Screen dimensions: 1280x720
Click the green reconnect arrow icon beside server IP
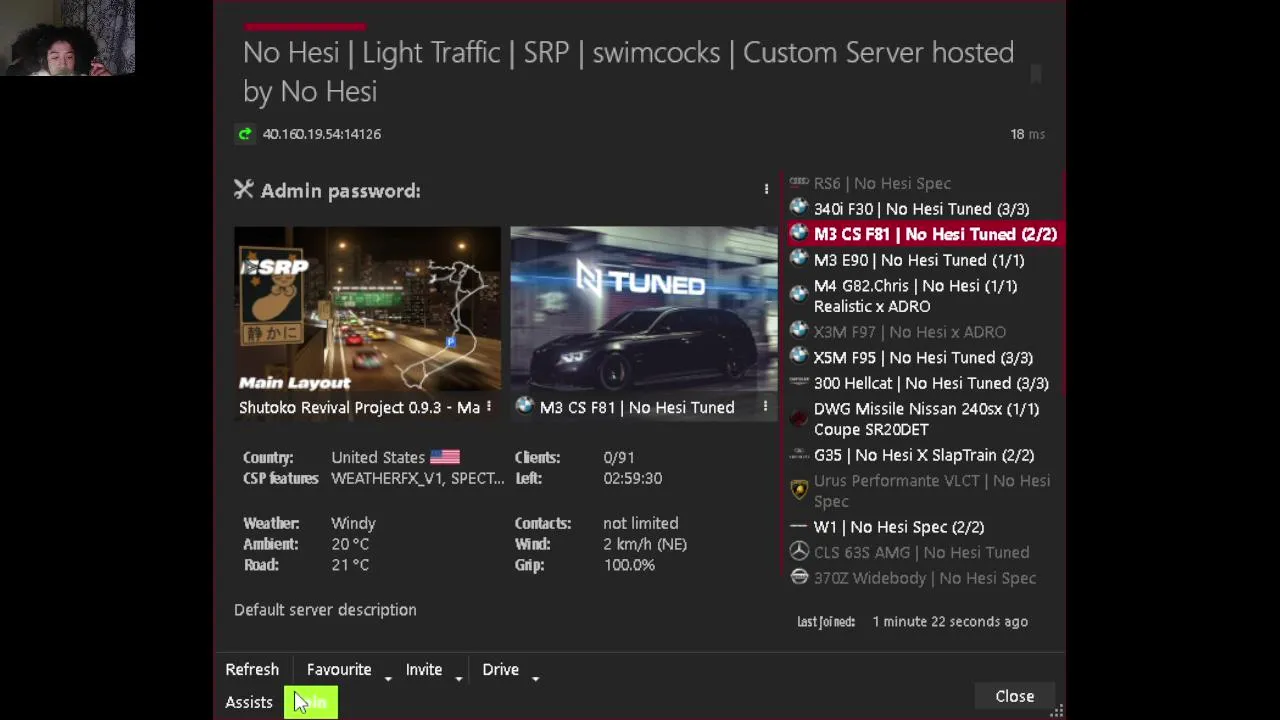(x=245, y=133)
